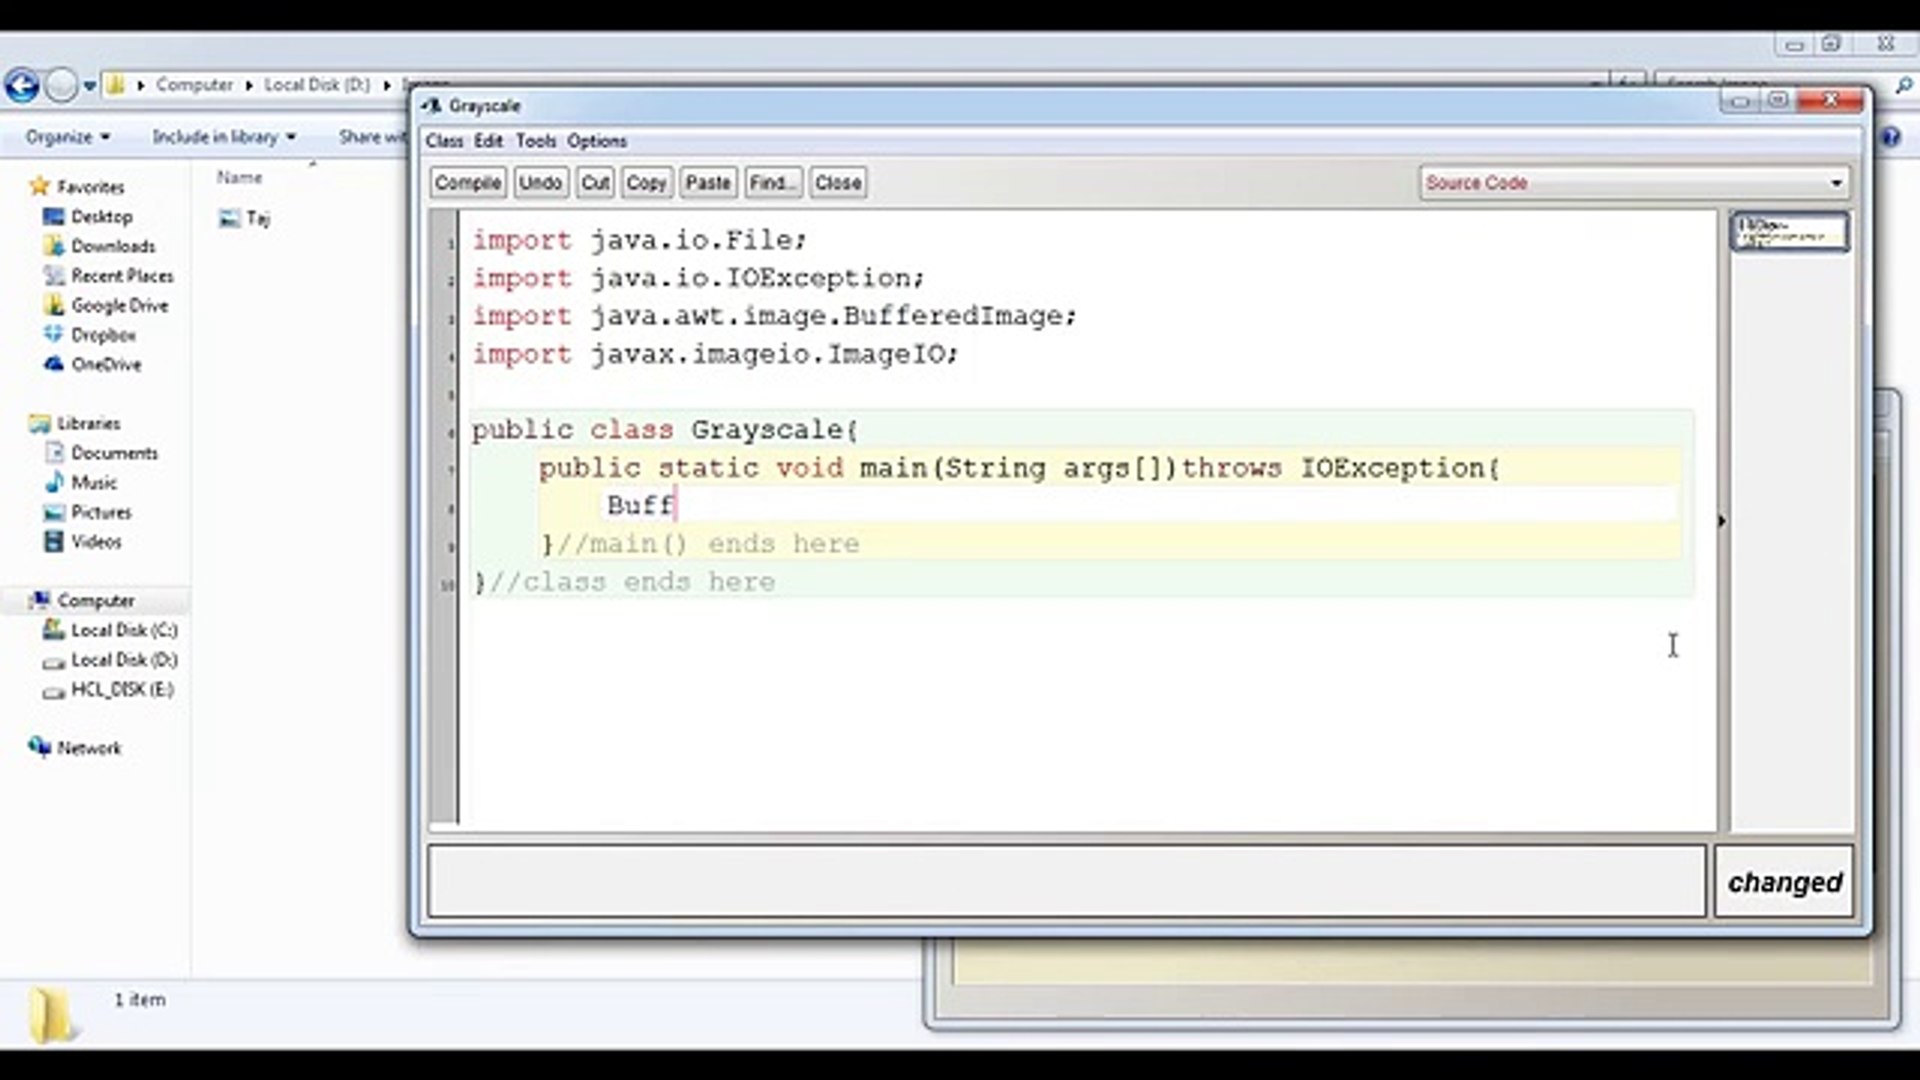1920x1080 pixels.
Task: Open the Organize dropdown in Explorer
Action: pos(68,137)
